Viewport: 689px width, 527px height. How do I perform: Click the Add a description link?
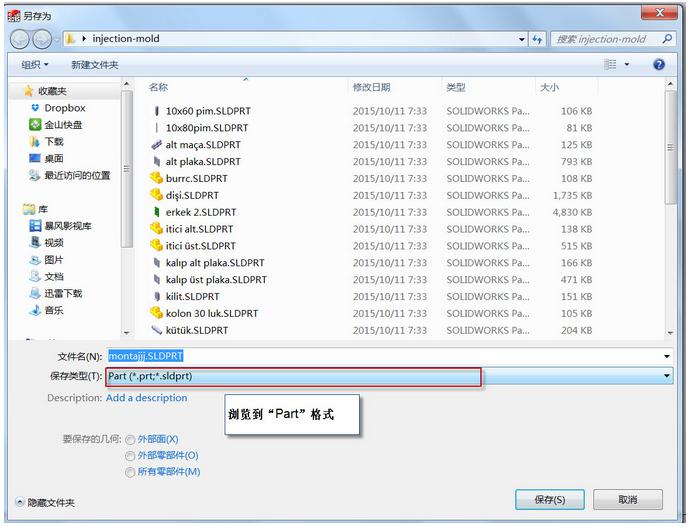pyautogui.click(x=146, y=398)
